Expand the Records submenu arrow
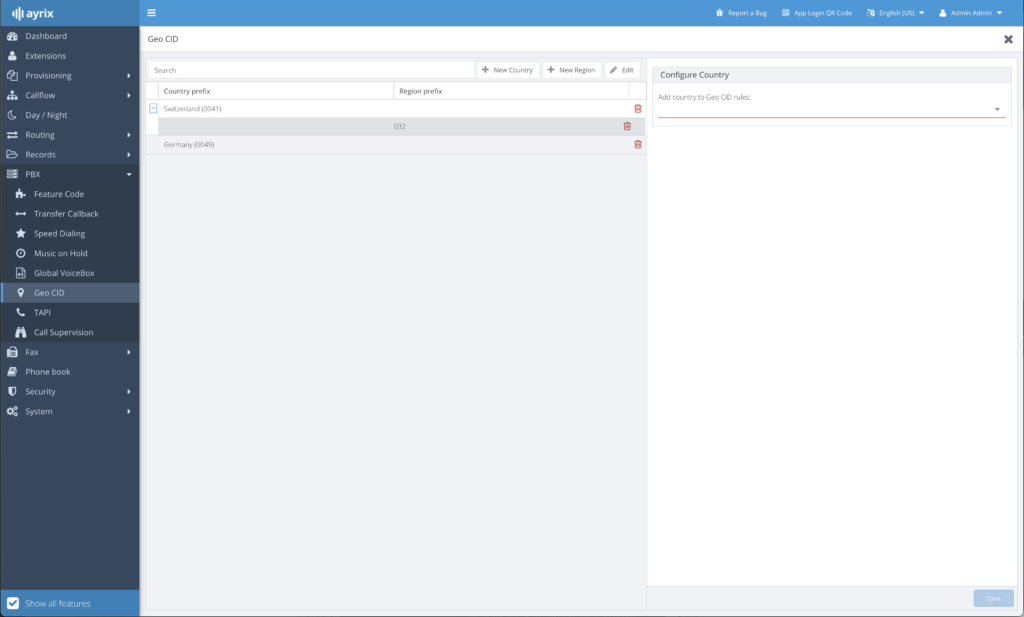The image size is (1024, 617). [129, 155]
